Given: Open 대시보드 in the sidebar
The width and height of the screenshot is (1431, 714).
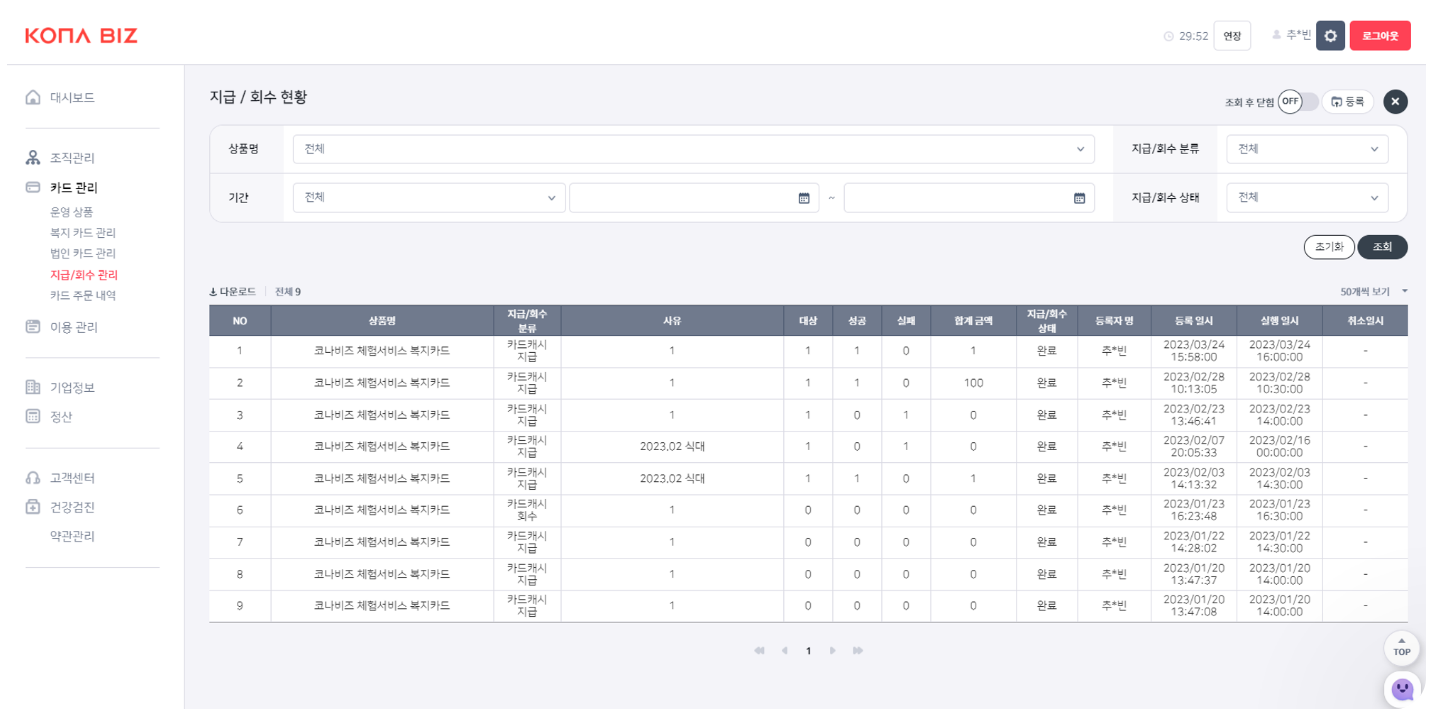Looking at the screenshot, I should click(72, 98).
